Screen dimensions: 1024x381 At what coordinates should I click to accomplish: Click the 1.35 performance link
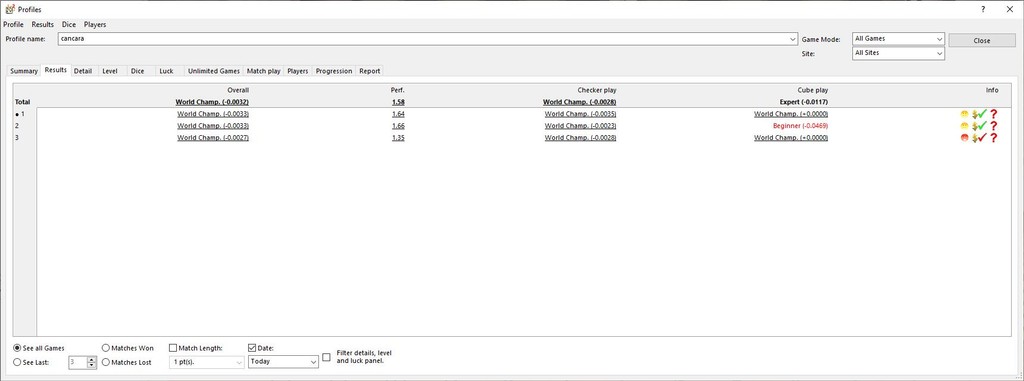pyautogui.click(x=398, y=137)
